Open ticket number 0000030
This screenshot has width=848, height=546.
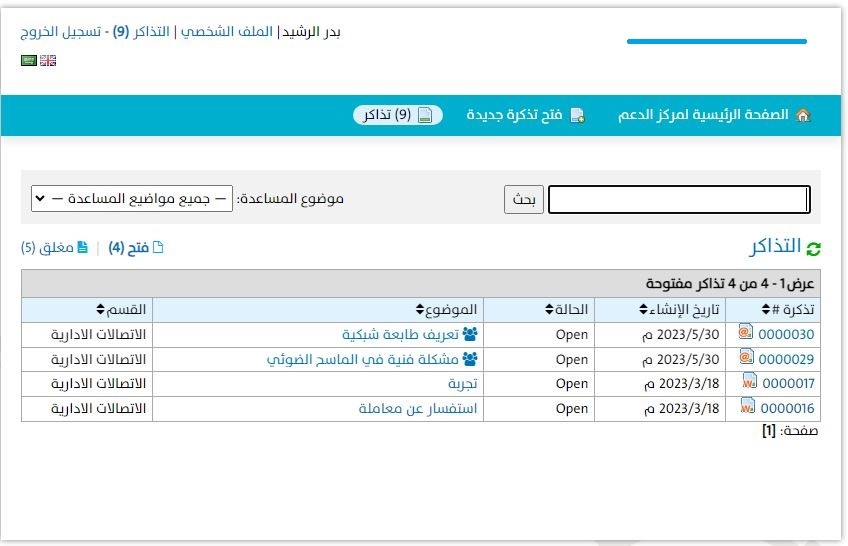pyautogui.click(x=786, y=335)
